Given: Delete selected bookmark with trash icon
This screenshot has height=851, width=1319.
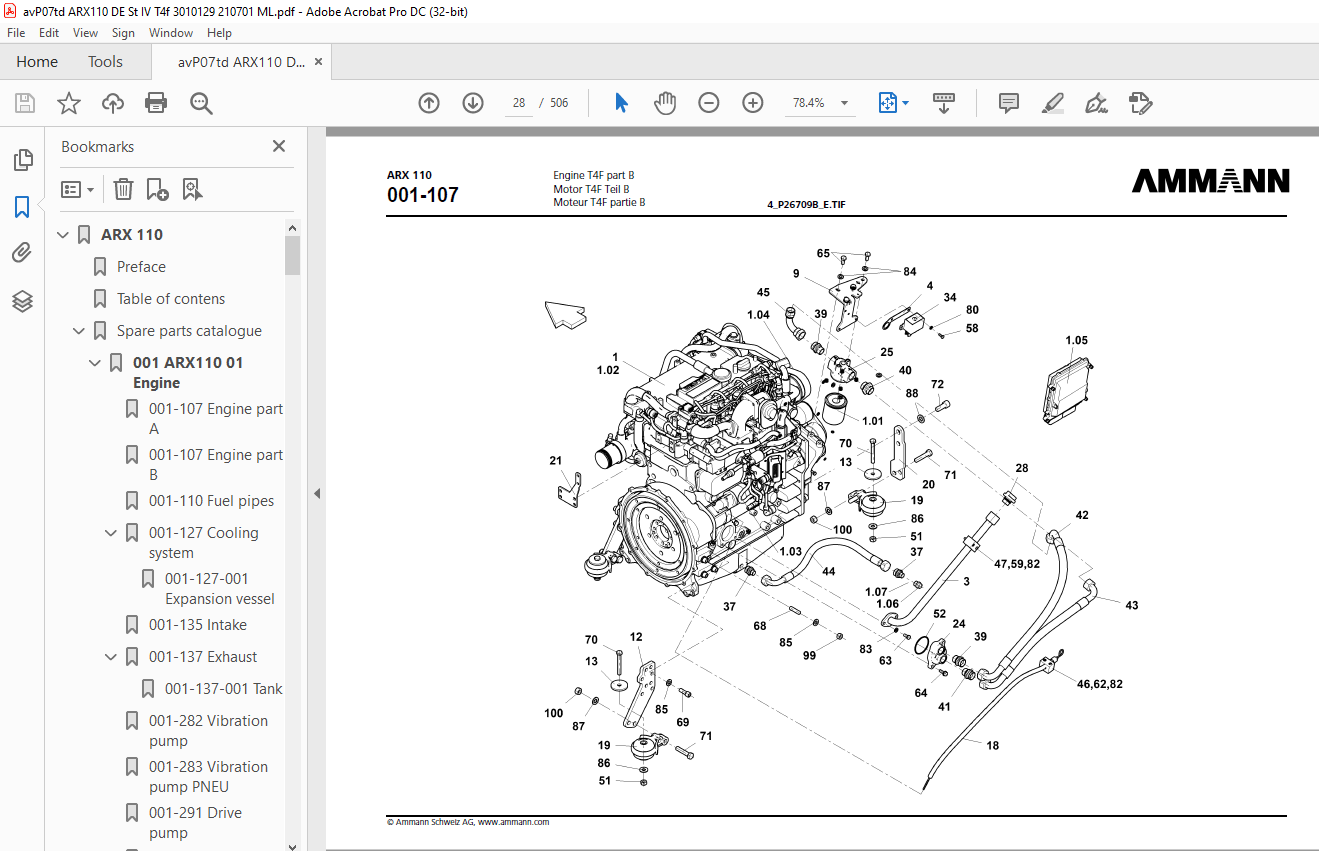Looking at the screenshot, I should click(123, 189).
